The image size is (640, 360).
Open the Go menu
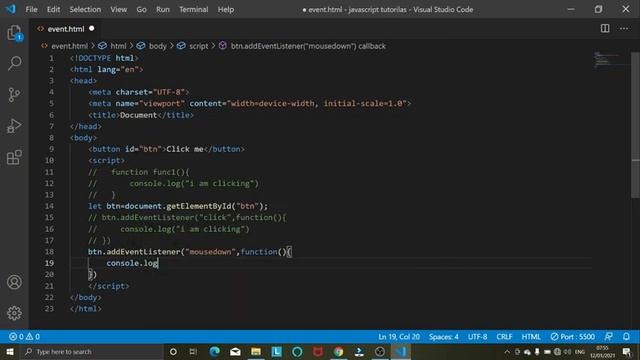pos(141,9)
